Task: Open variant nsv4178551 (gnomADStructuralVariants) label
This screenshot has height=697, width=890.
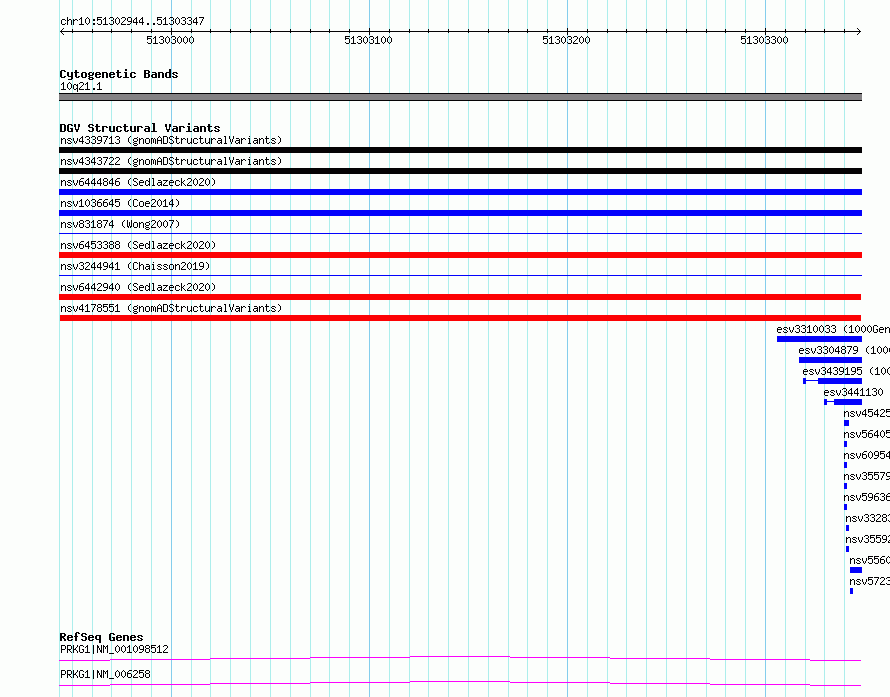Action: coord(171,308)
